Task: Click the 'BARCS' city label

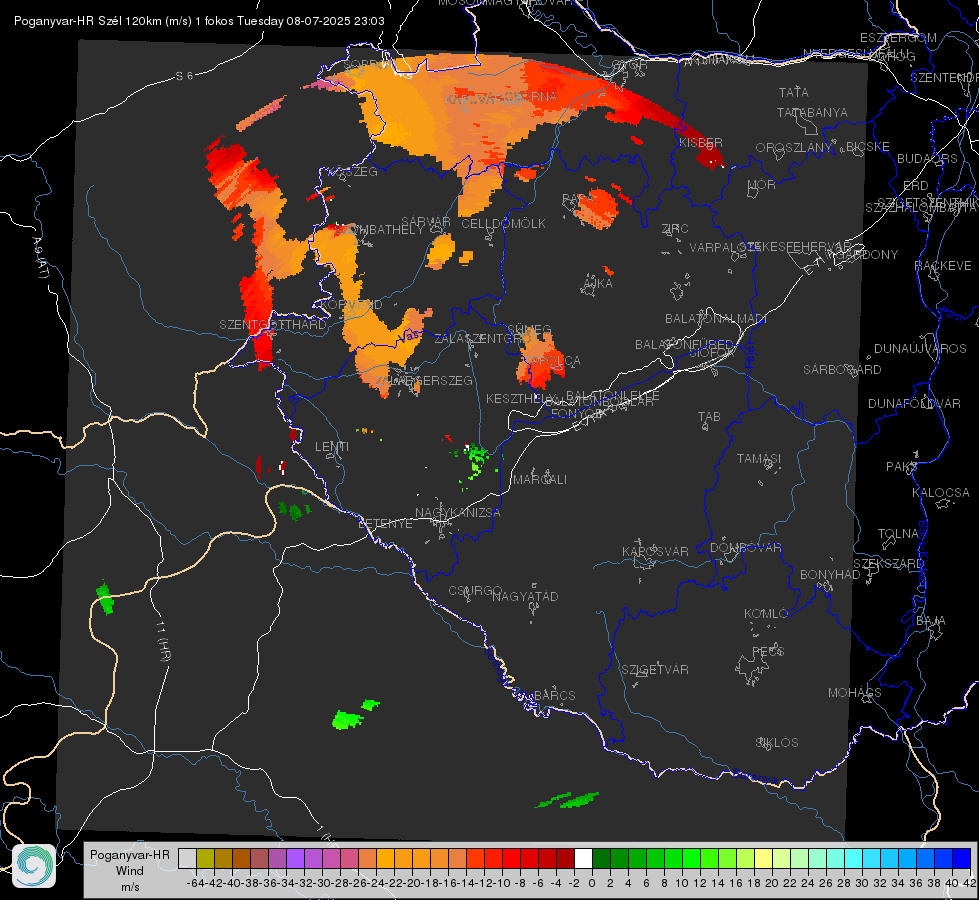Action: tap(554, 695)
